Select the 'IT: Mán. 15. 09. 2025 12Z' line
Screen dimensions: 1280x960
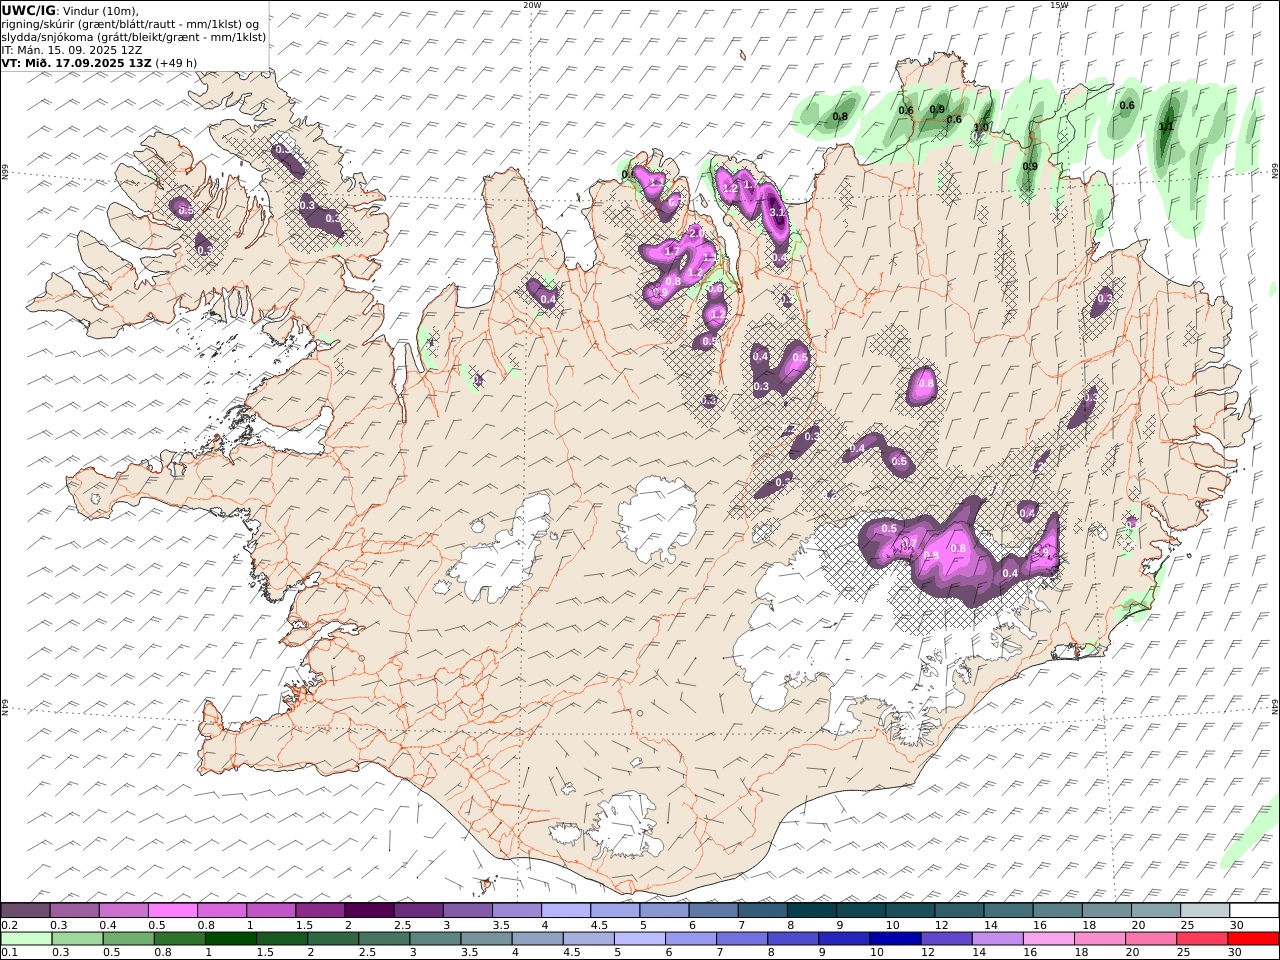click(70, 49)
